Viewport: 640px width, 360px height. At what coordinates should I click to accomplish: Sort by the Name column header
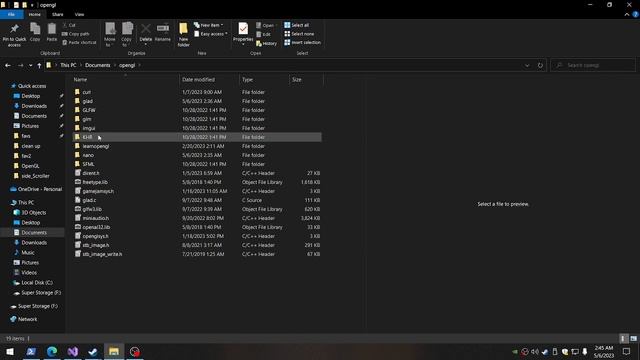pyautogui.click(x=125, y=80)
